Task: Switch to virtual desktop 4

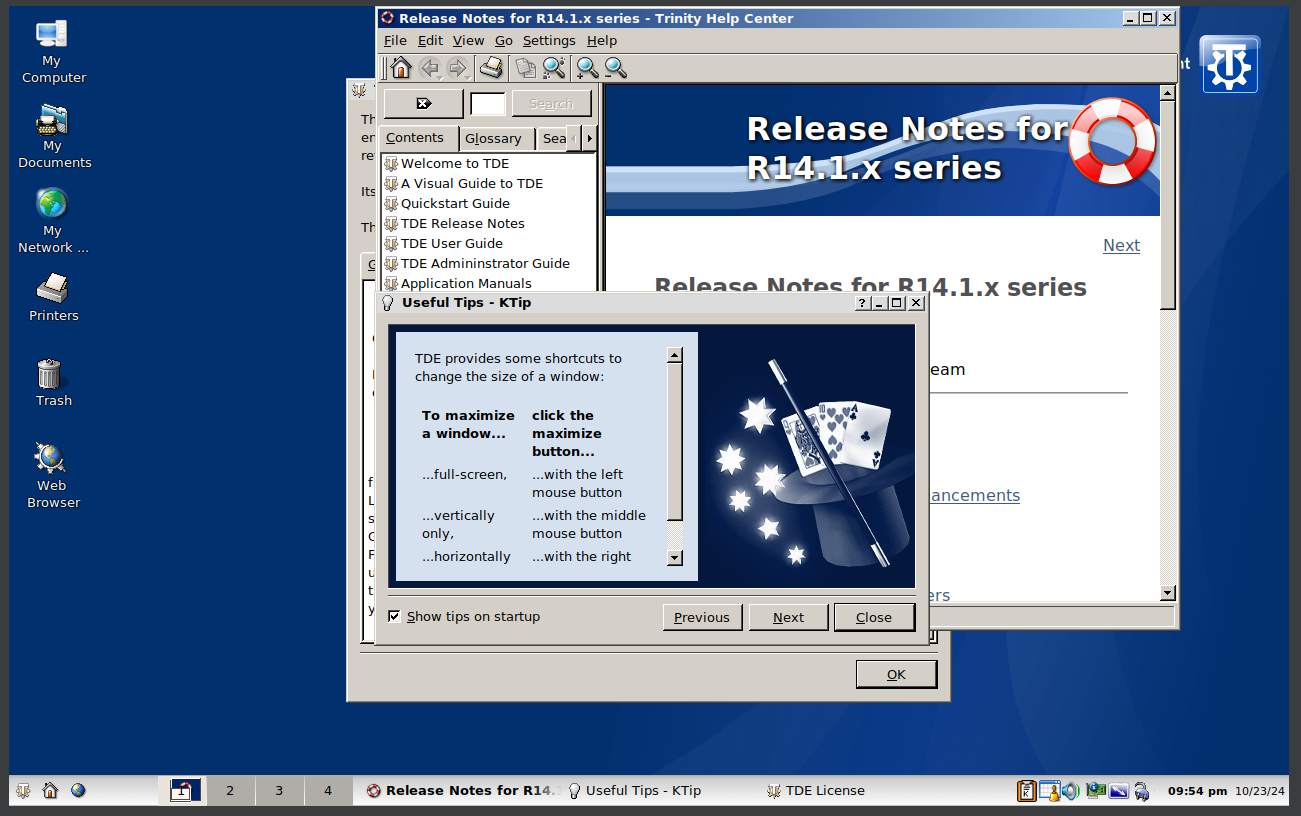Action: (x=328, y=791)
